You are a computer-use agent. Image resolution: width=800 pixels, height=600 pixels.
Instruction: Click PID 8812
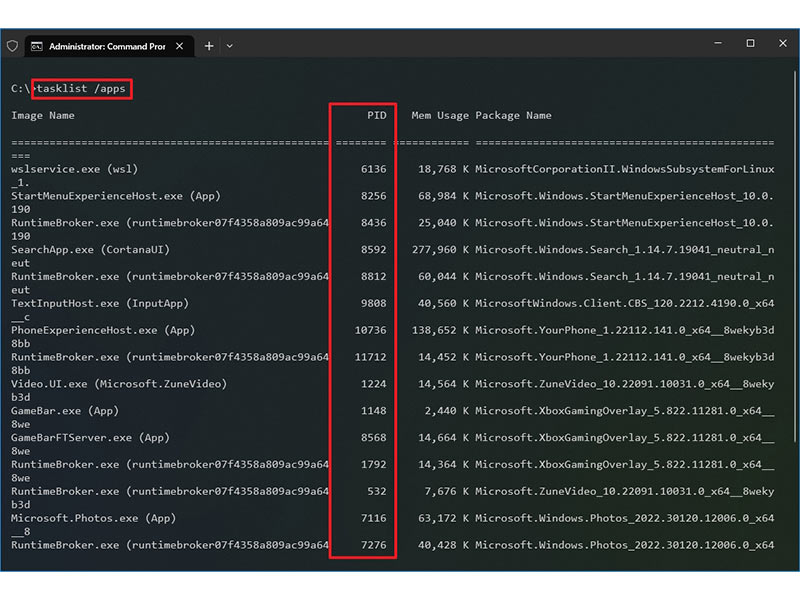pos(373,277)
